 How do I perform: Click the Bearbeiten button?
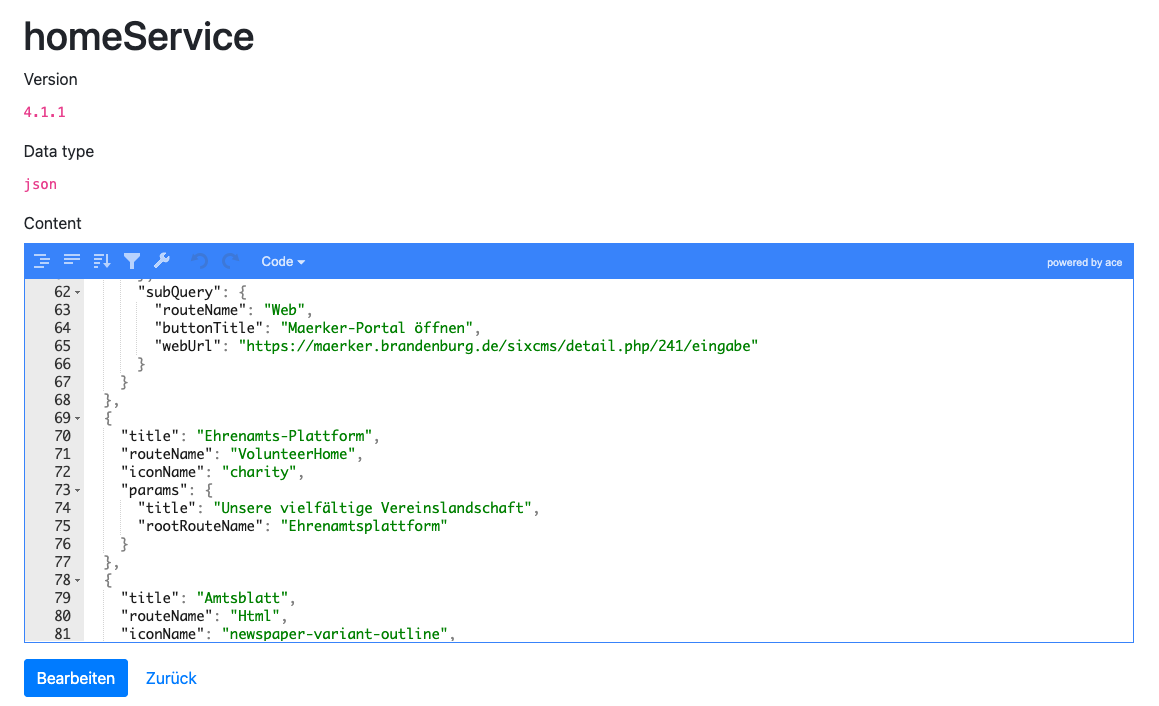point(76,678)
